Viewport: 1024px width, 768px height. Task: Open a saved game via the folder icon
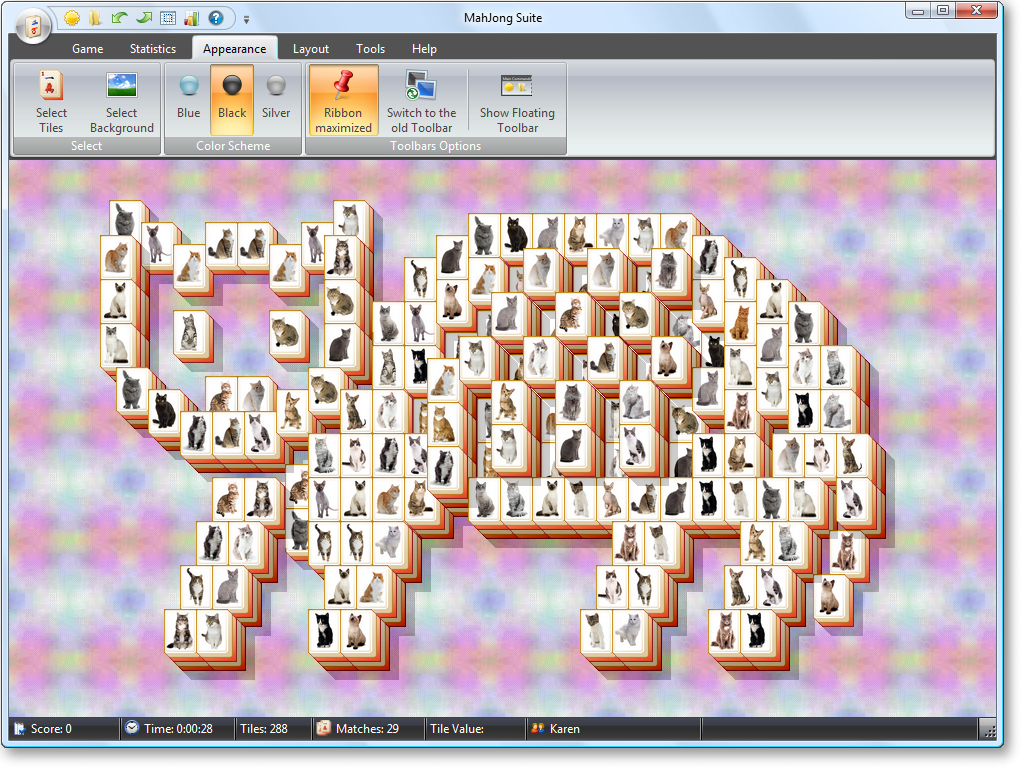tap(95, 18)
